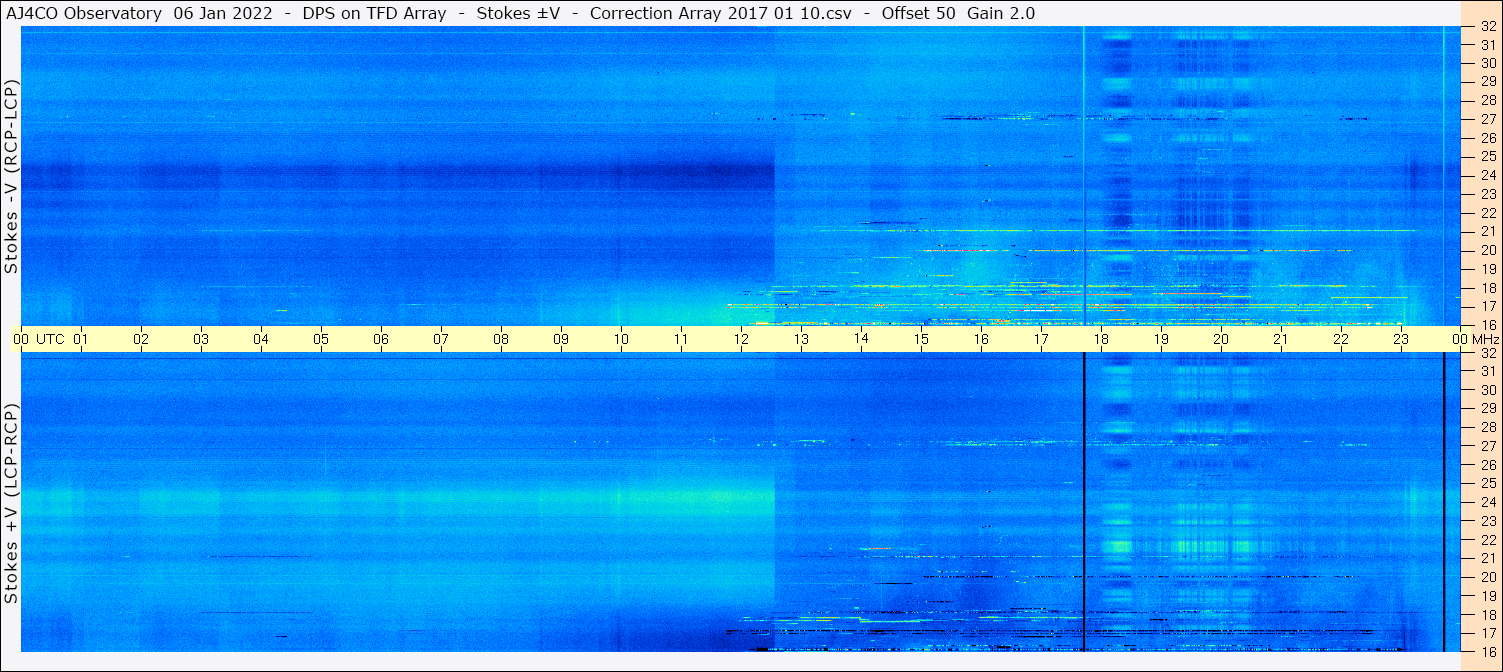Select hour 03 on the time axis
This screenshot has height=672, width=1503.
(201, 339)
